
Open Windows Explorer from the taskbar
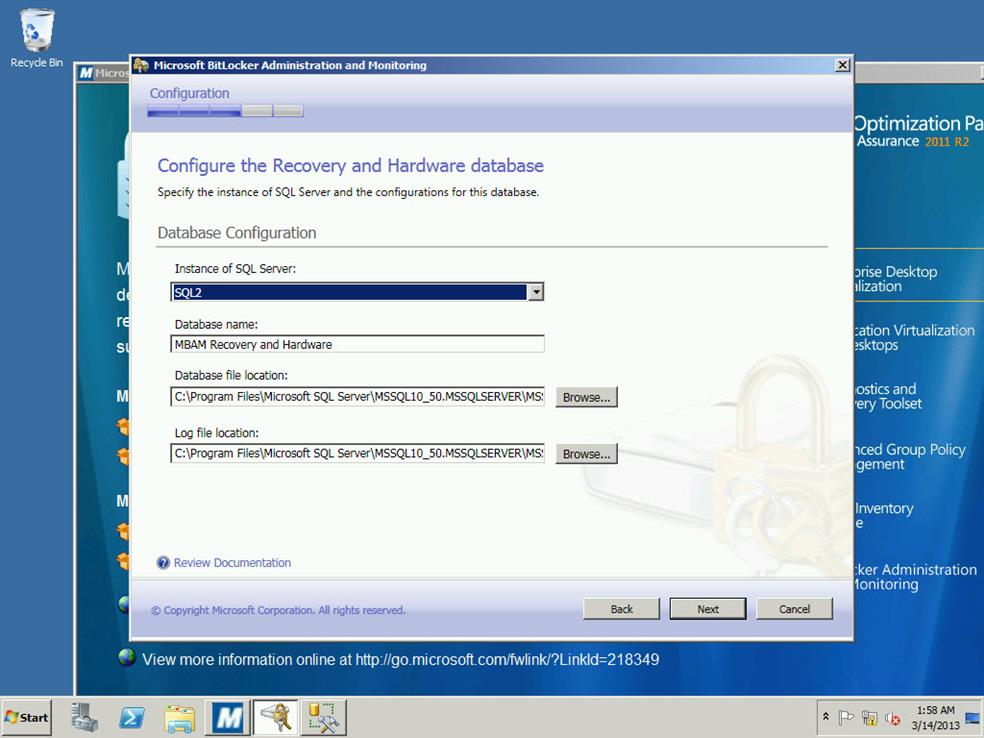tap(180, 717)
